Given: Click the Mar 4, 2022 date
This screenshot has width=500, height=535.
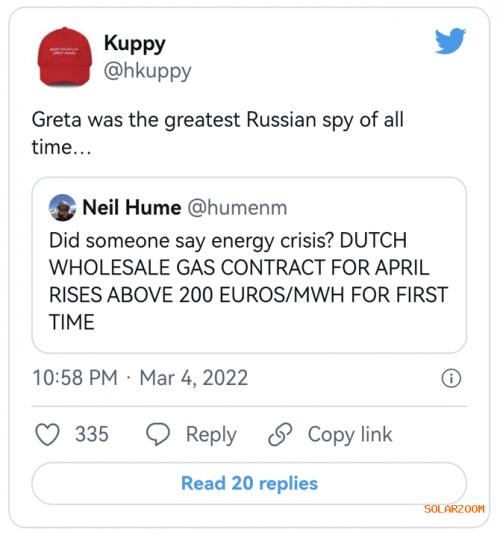Looking at the screenshot, I should click(x=194, y=378).
